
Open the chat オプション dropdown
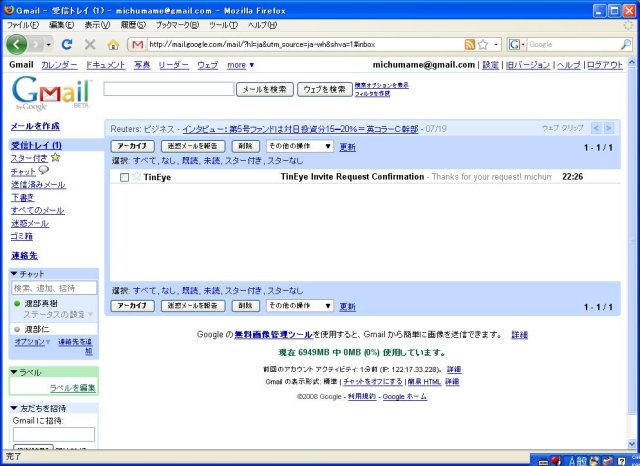[x=32, y=342]
